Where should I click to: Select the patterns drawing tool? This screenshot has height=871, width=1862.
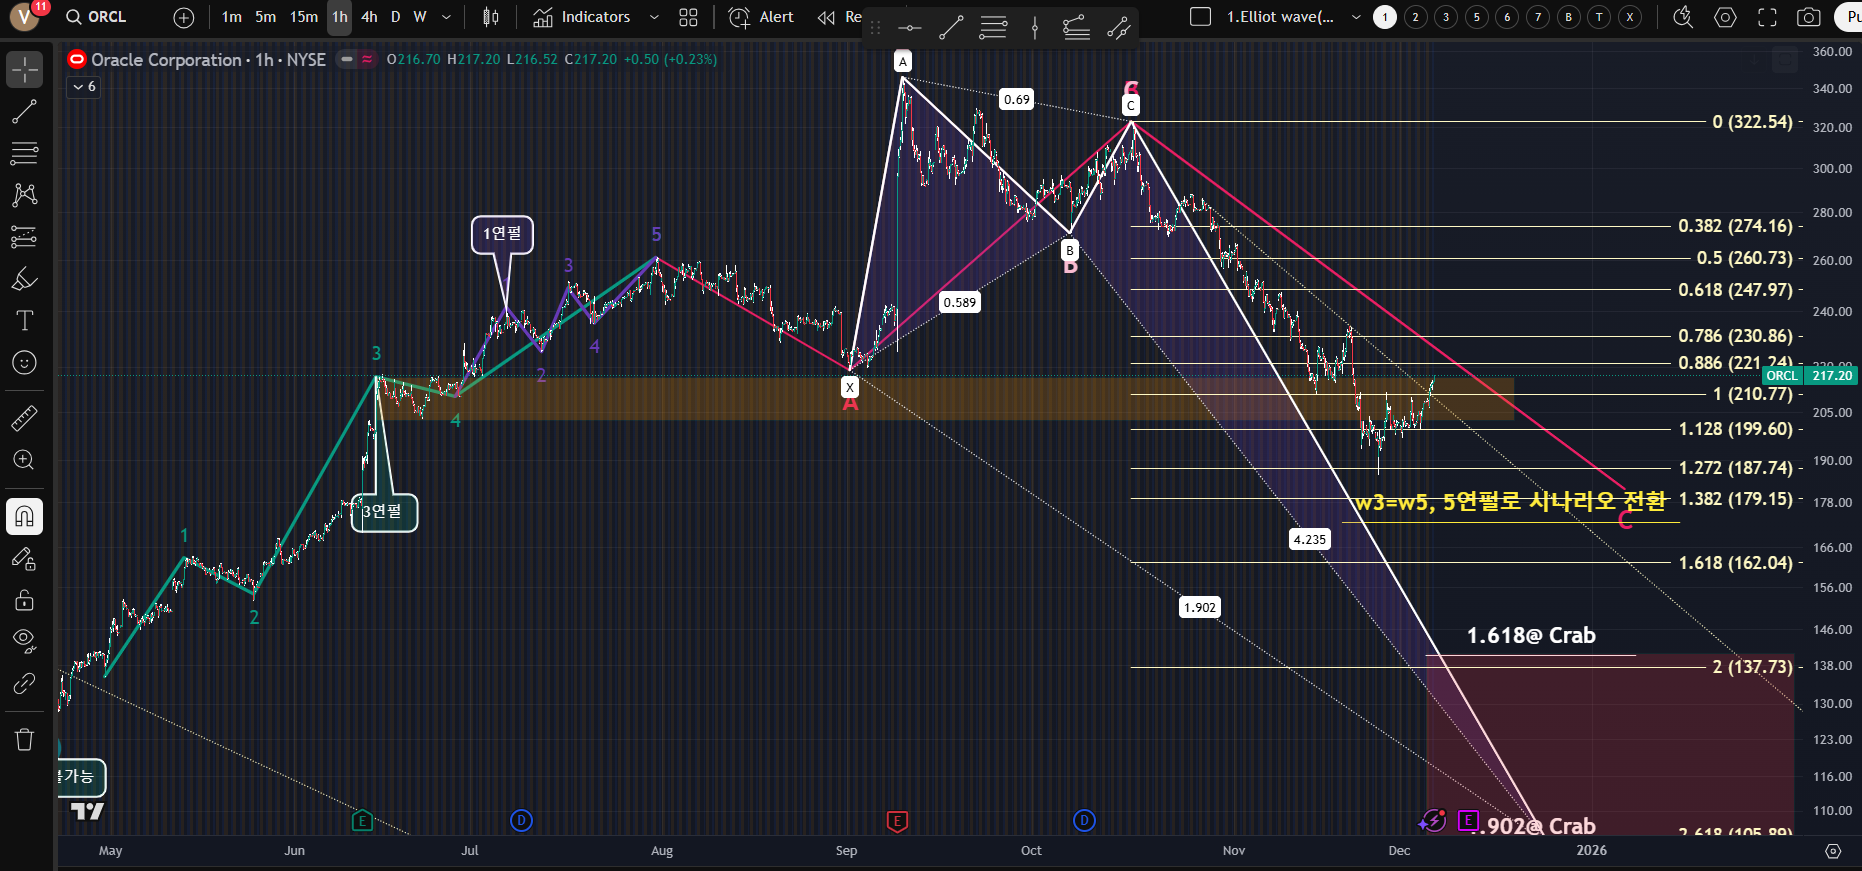point(24,195)
